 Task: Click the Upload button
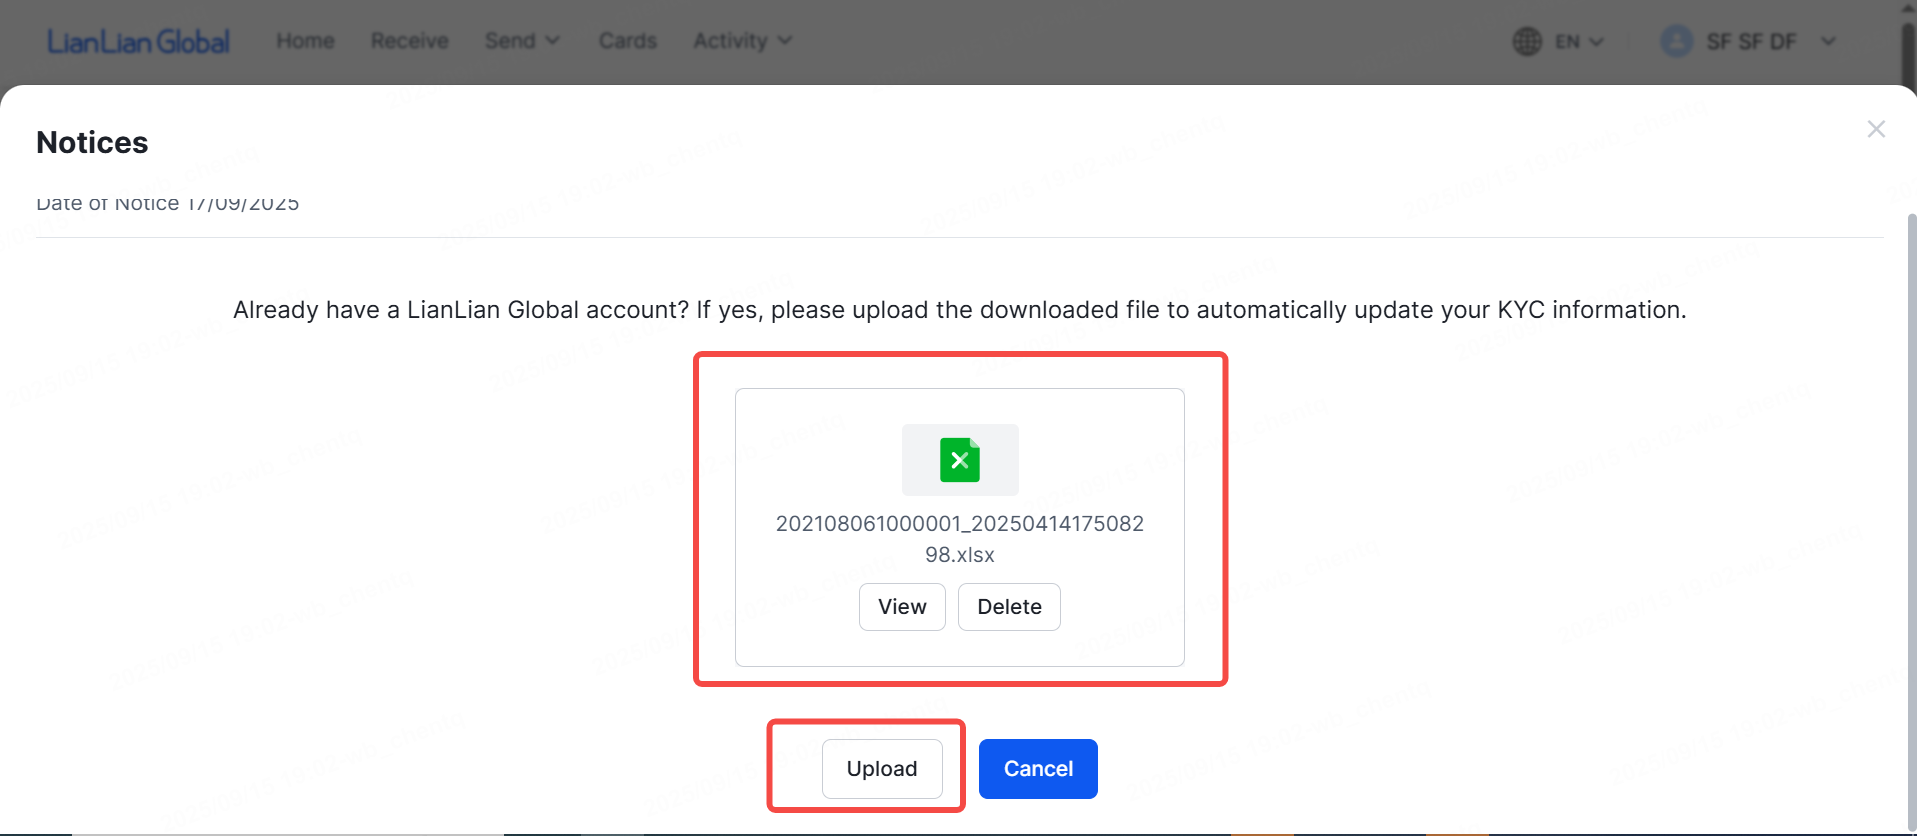882,769
